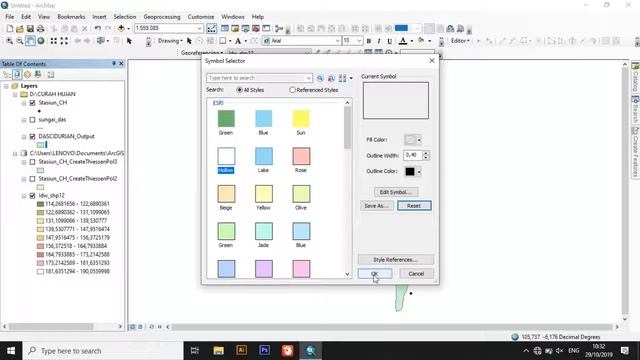Open Photoshop from the taskbar
640x360 pixels.
(264, 350)
